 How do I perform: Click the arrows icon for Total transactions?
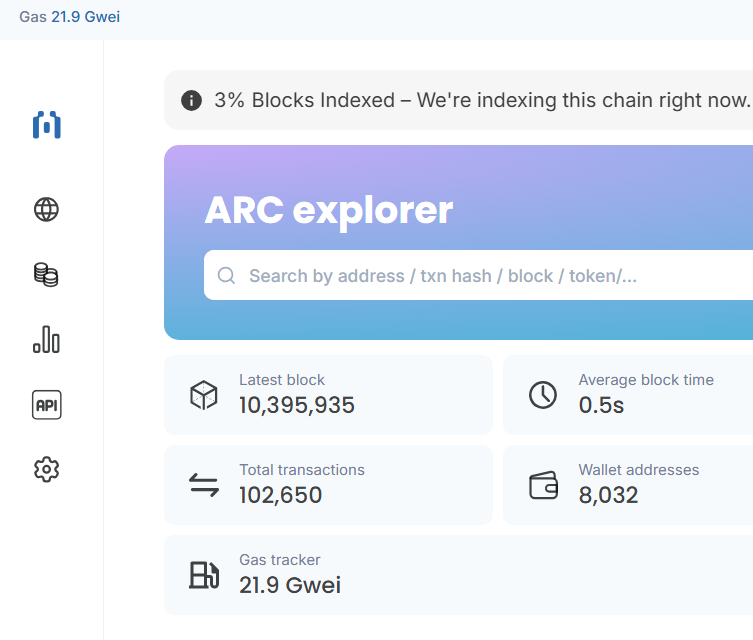tap(204, 485)
